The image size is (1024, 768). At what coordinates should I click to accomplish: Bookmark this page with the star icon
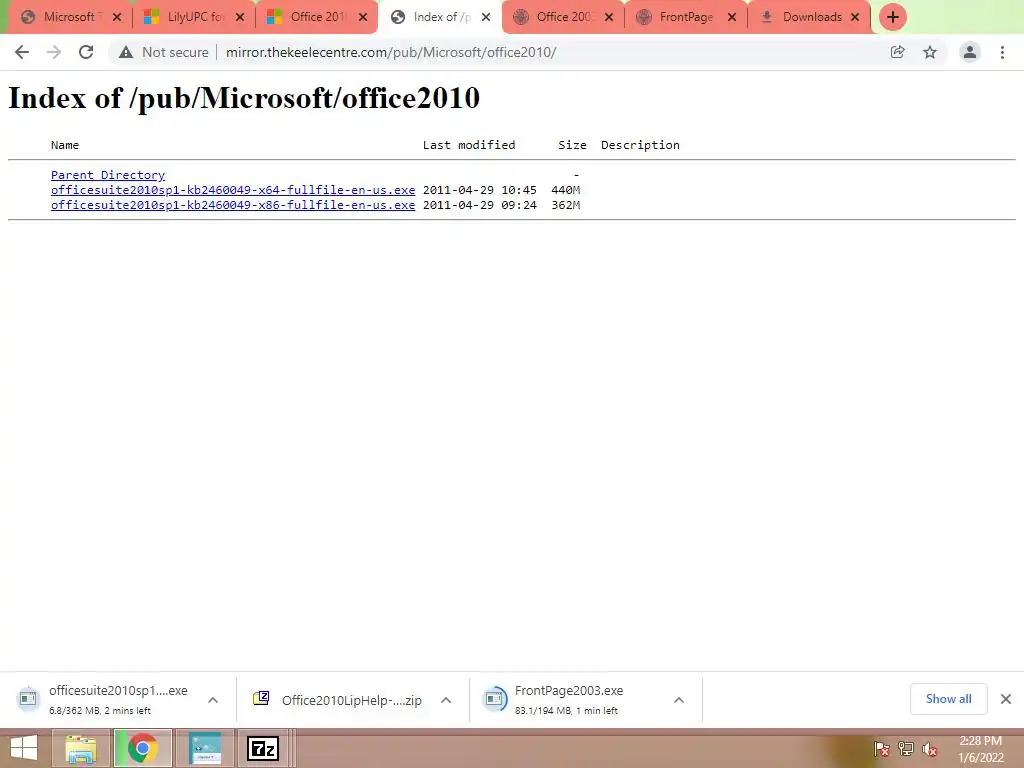pyautogui.click(x=930, y=52)
